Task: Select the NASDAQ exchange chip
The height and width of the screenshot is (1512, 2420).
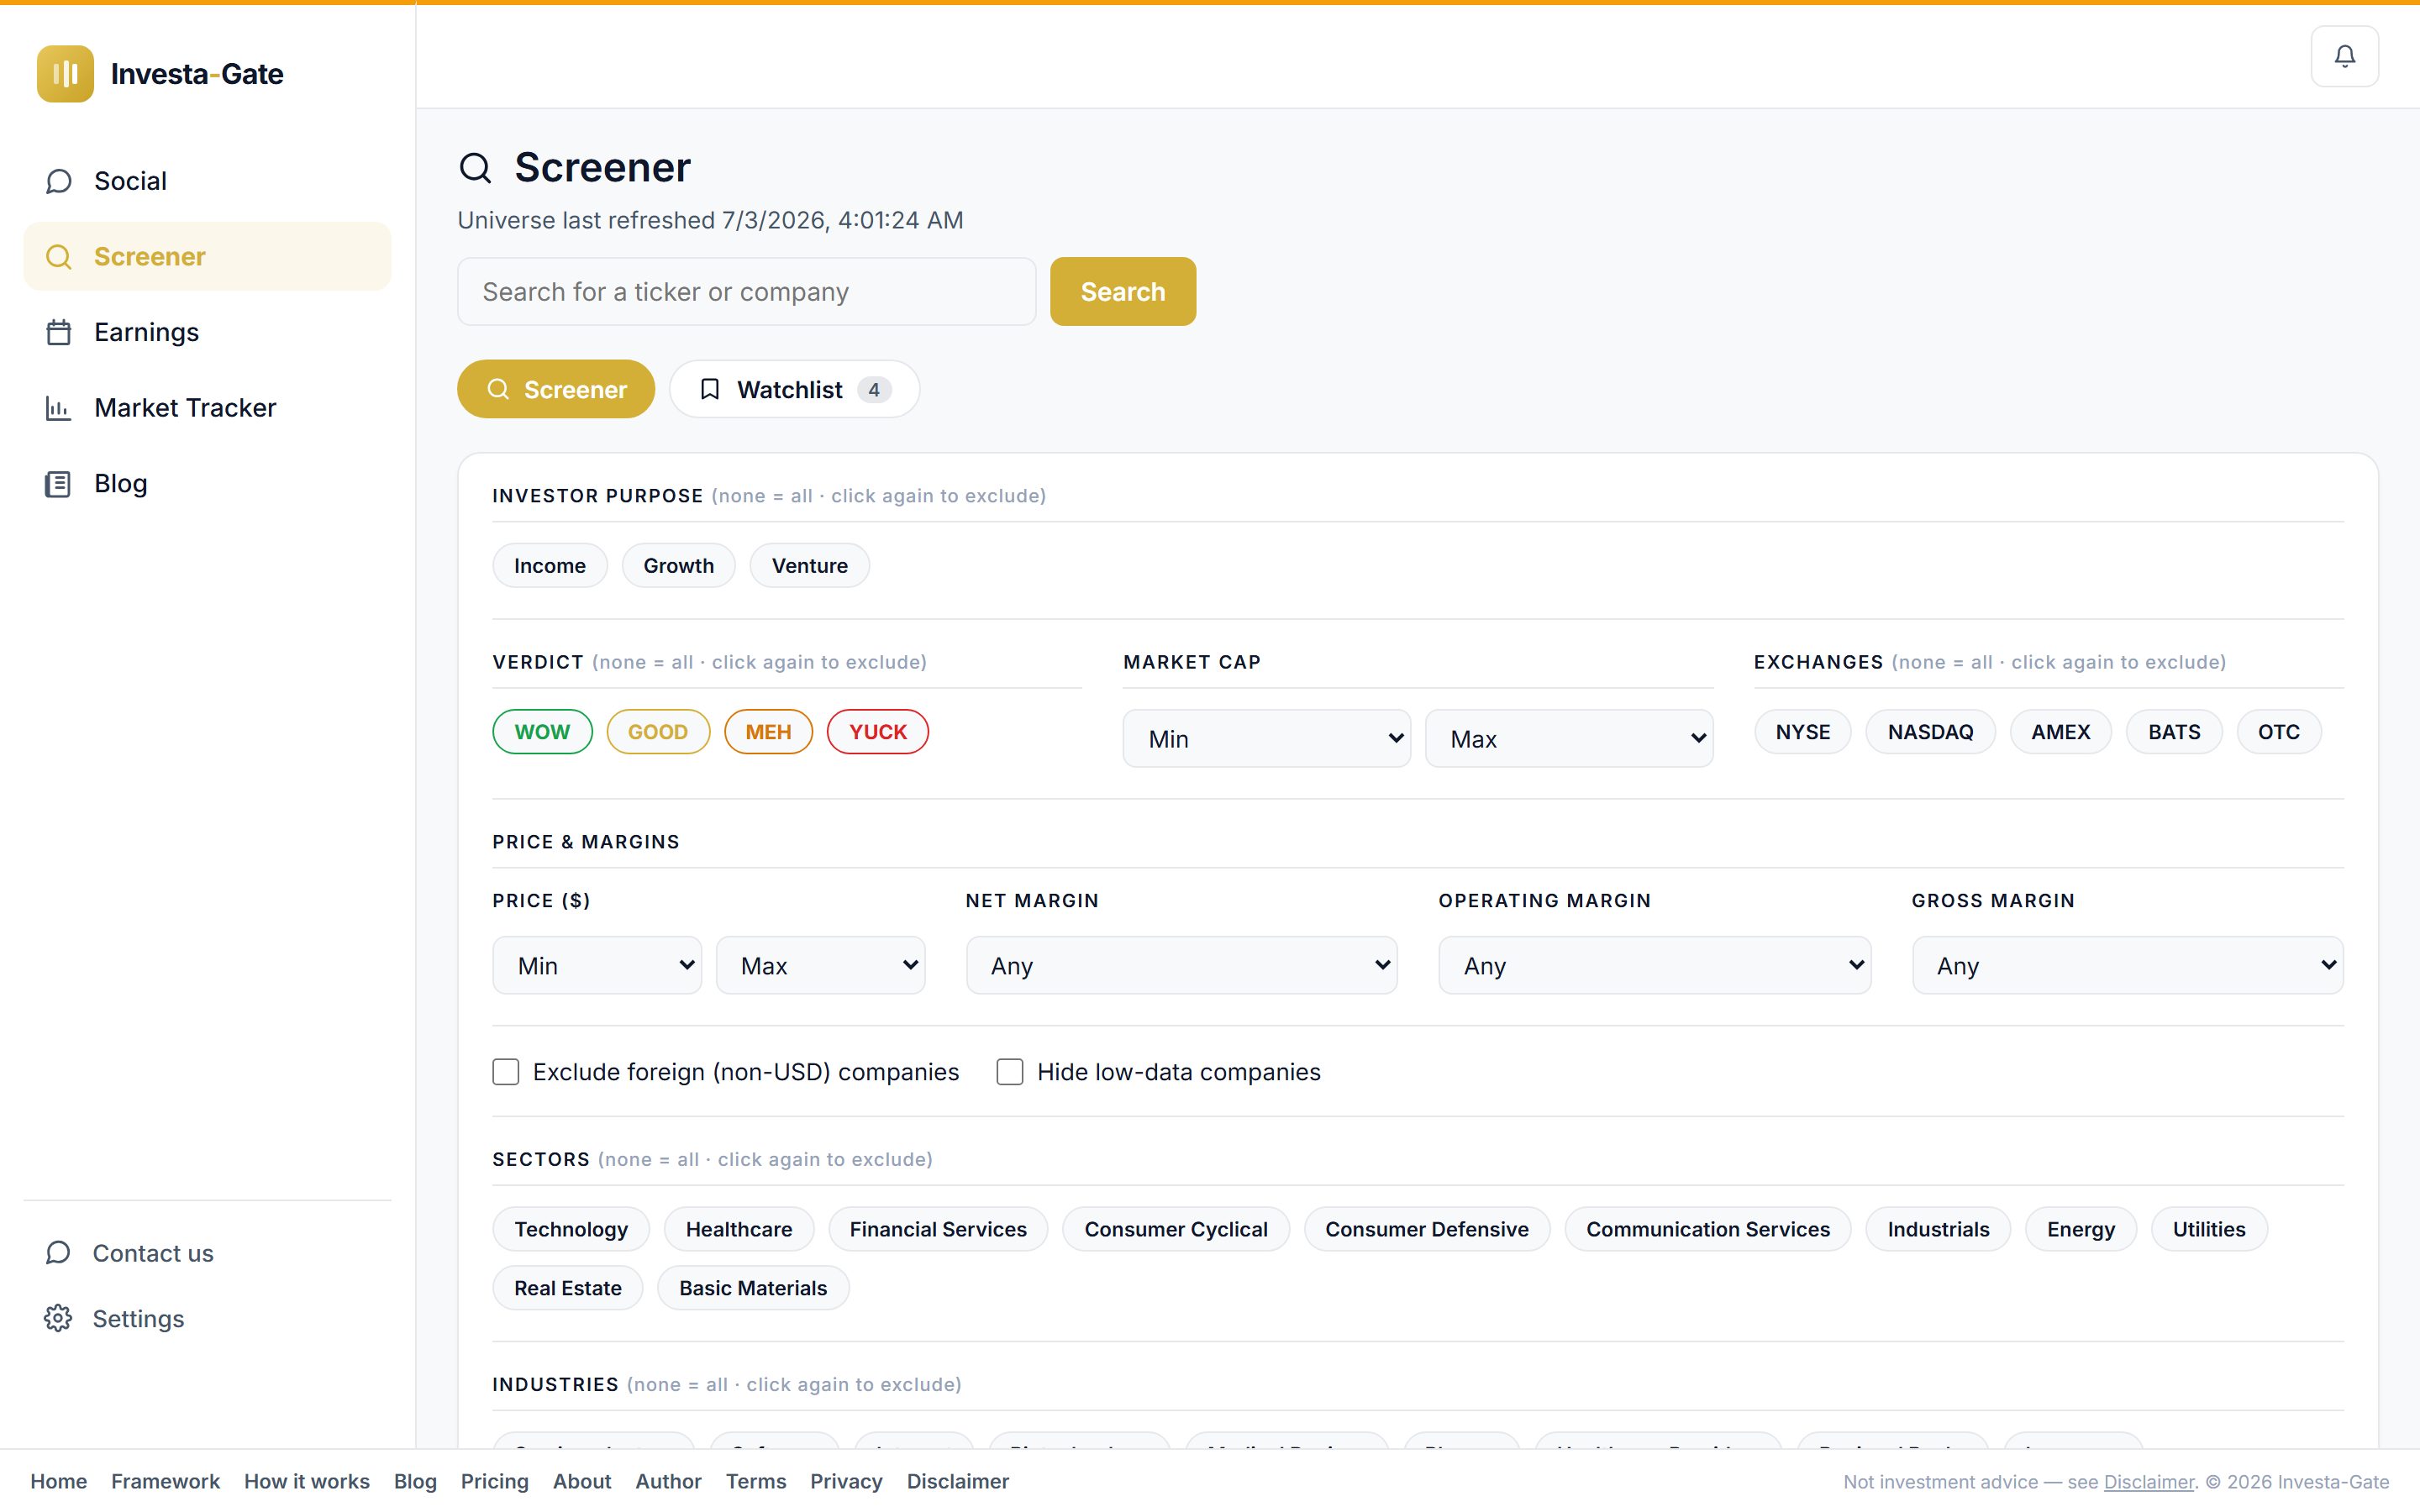Action: tap(1931, 732)
